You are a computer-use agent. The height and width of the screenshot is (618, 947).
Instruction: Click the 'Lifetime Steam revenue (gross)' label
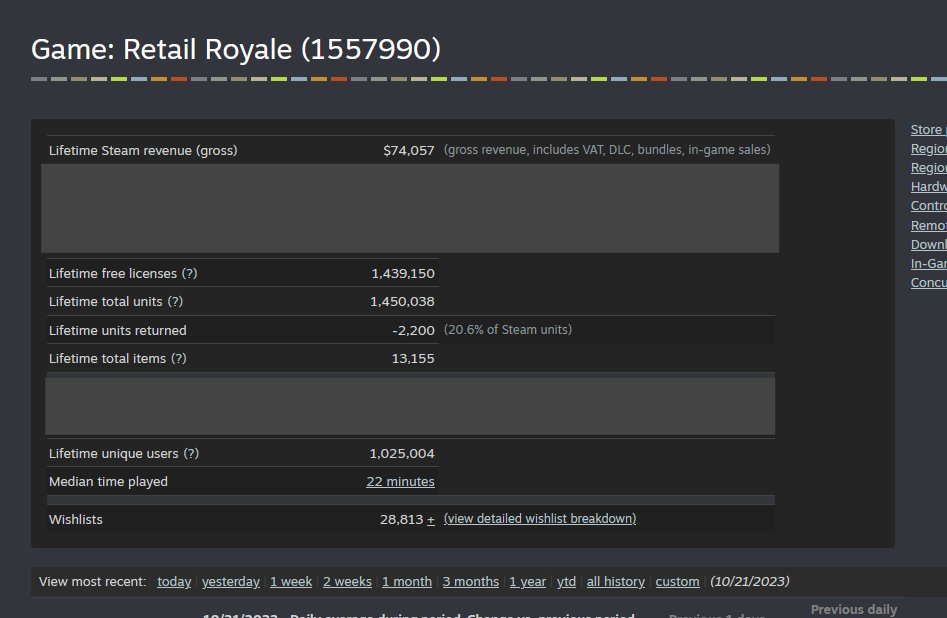point(143,150)
